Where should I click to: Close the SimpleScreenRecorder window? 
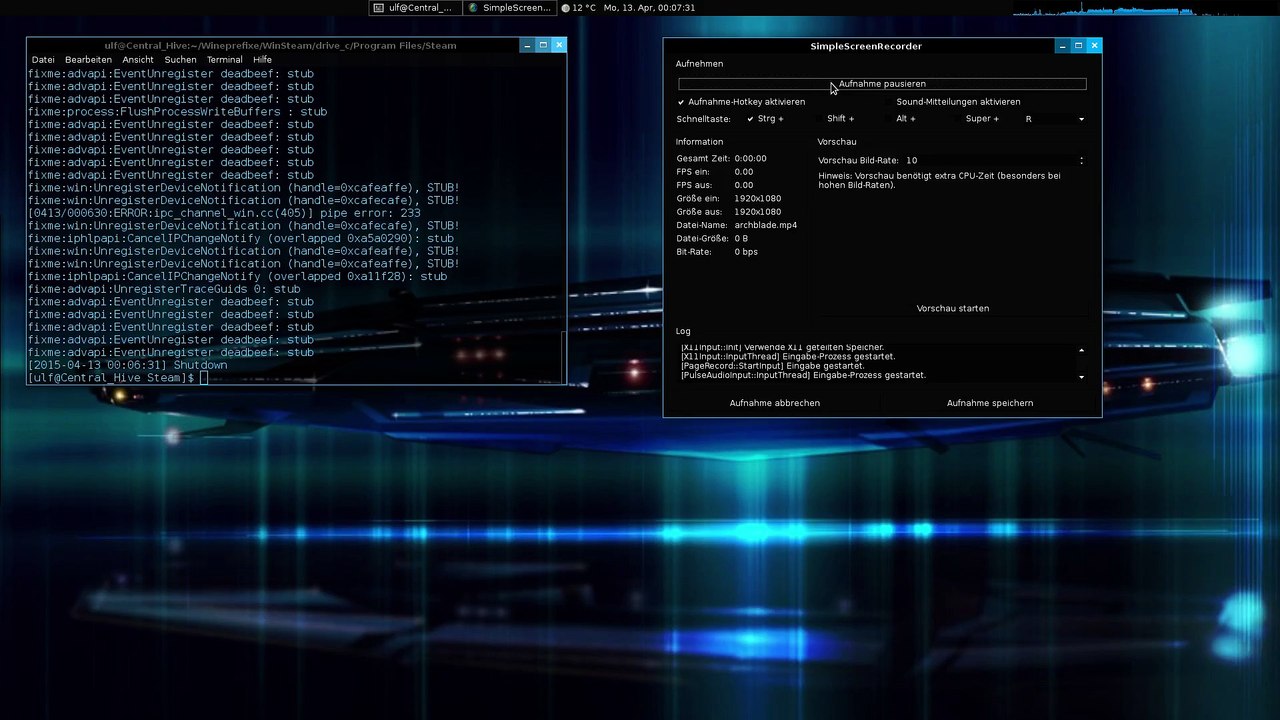click(x=1094, y=45)
